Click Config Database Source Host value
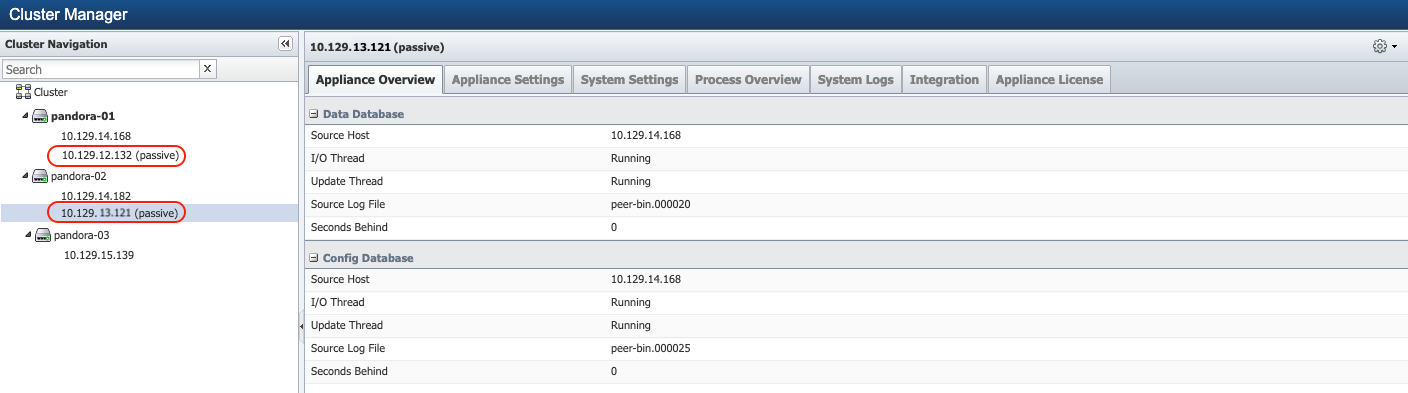The height and width of the screenshot is (393, 1408). point(646,279)
